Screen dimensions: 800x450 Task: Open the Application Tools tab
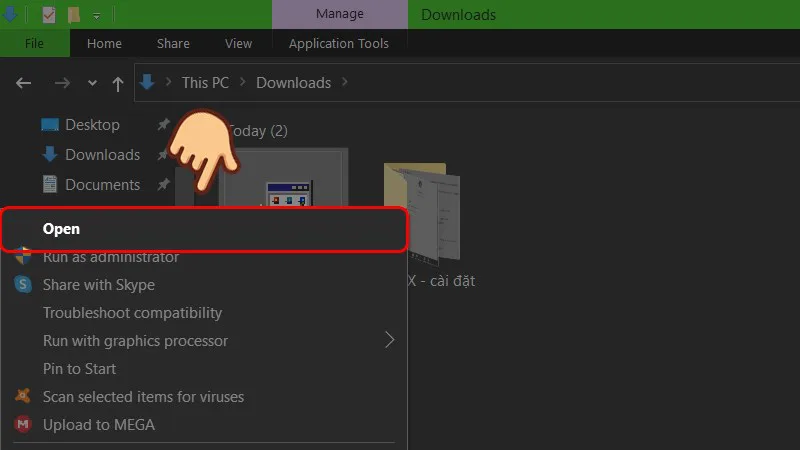(x=338, y=44)
